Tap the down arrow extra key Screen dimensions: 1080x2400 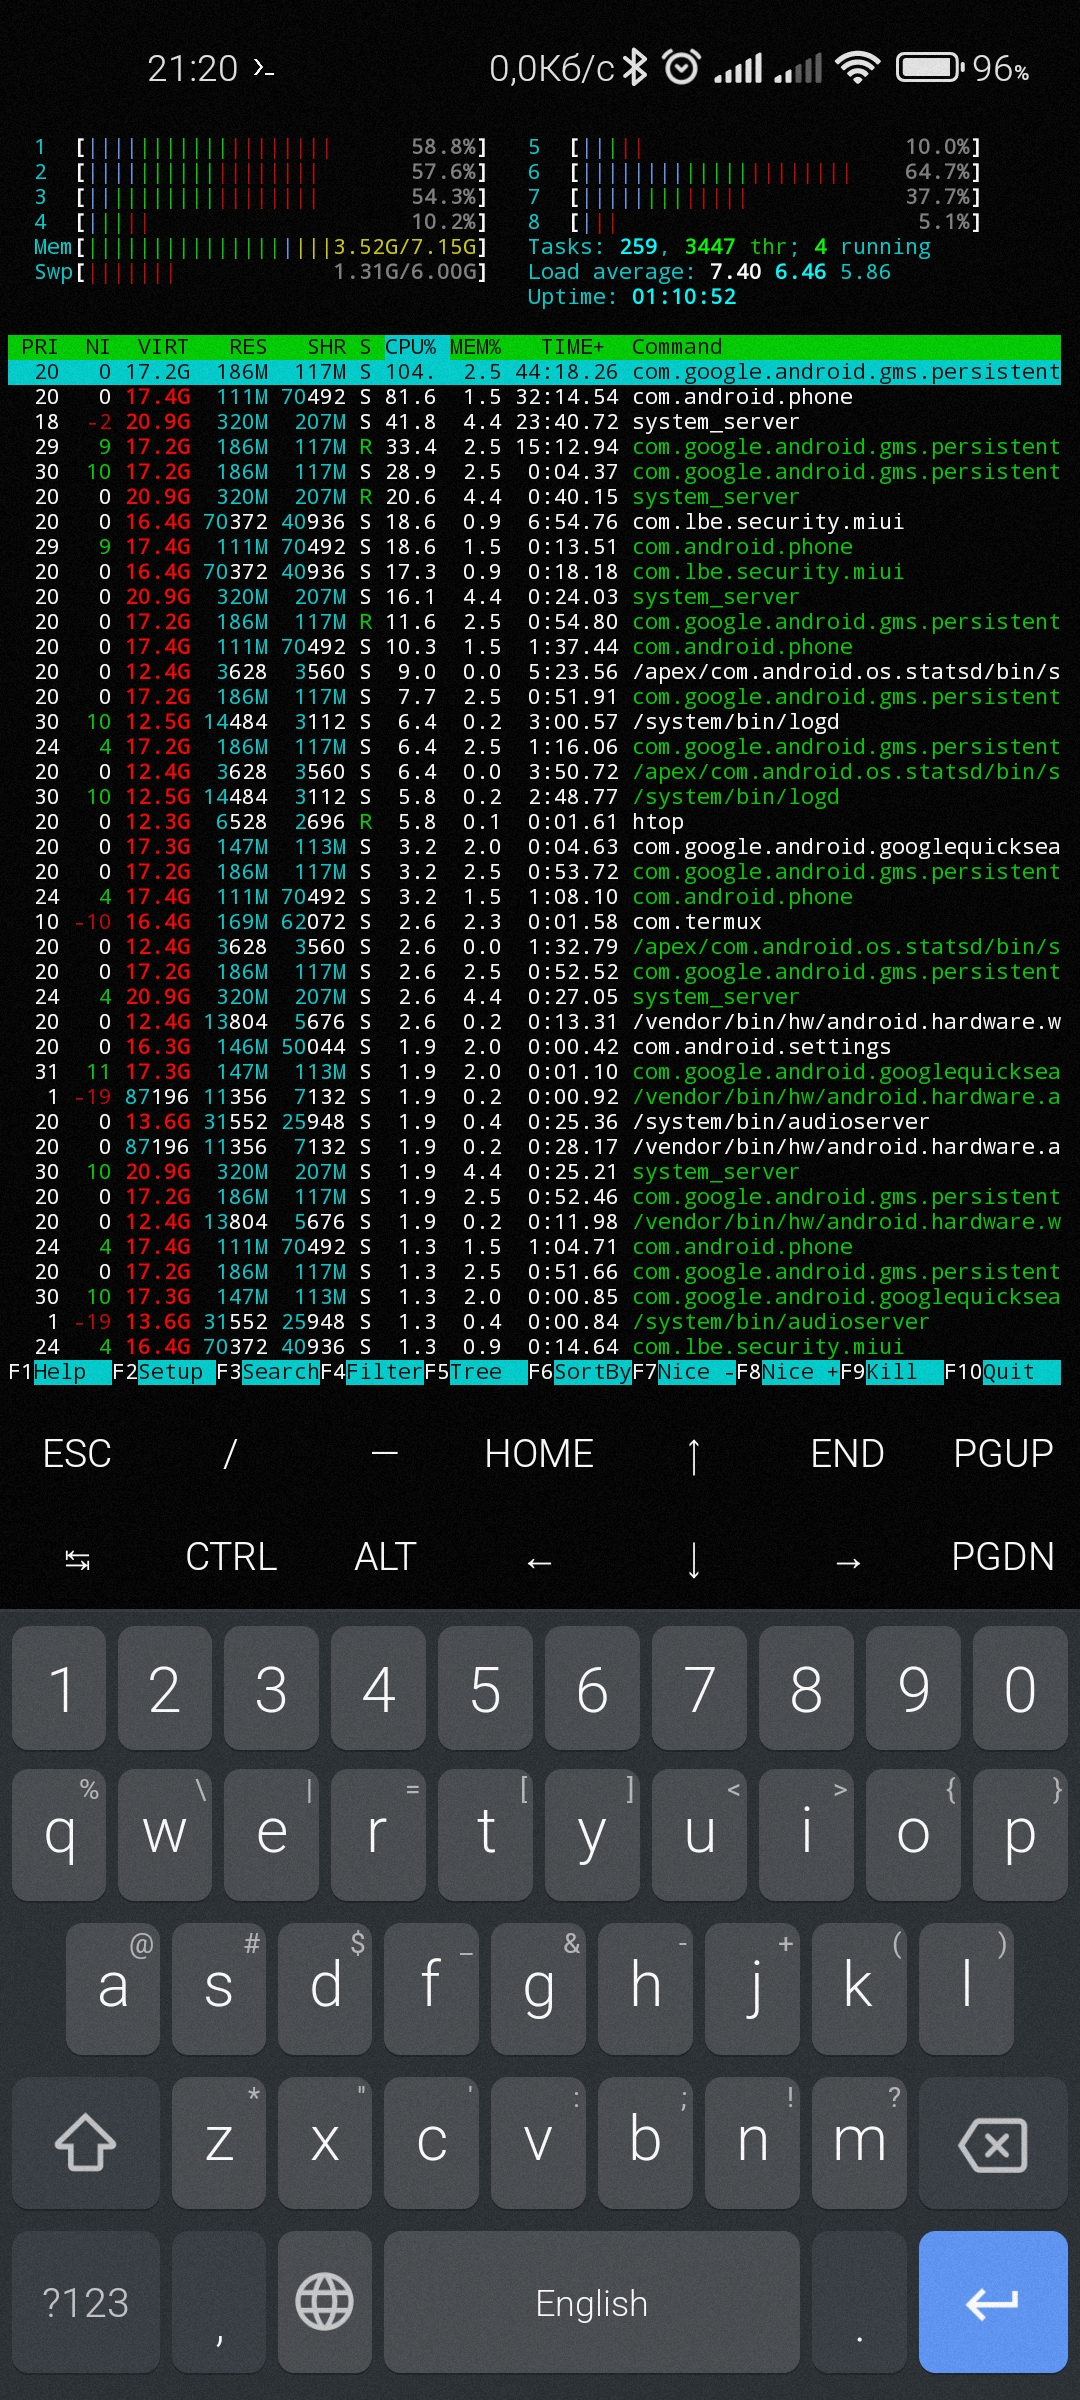pyautogui.click(x=693, y=1559)
